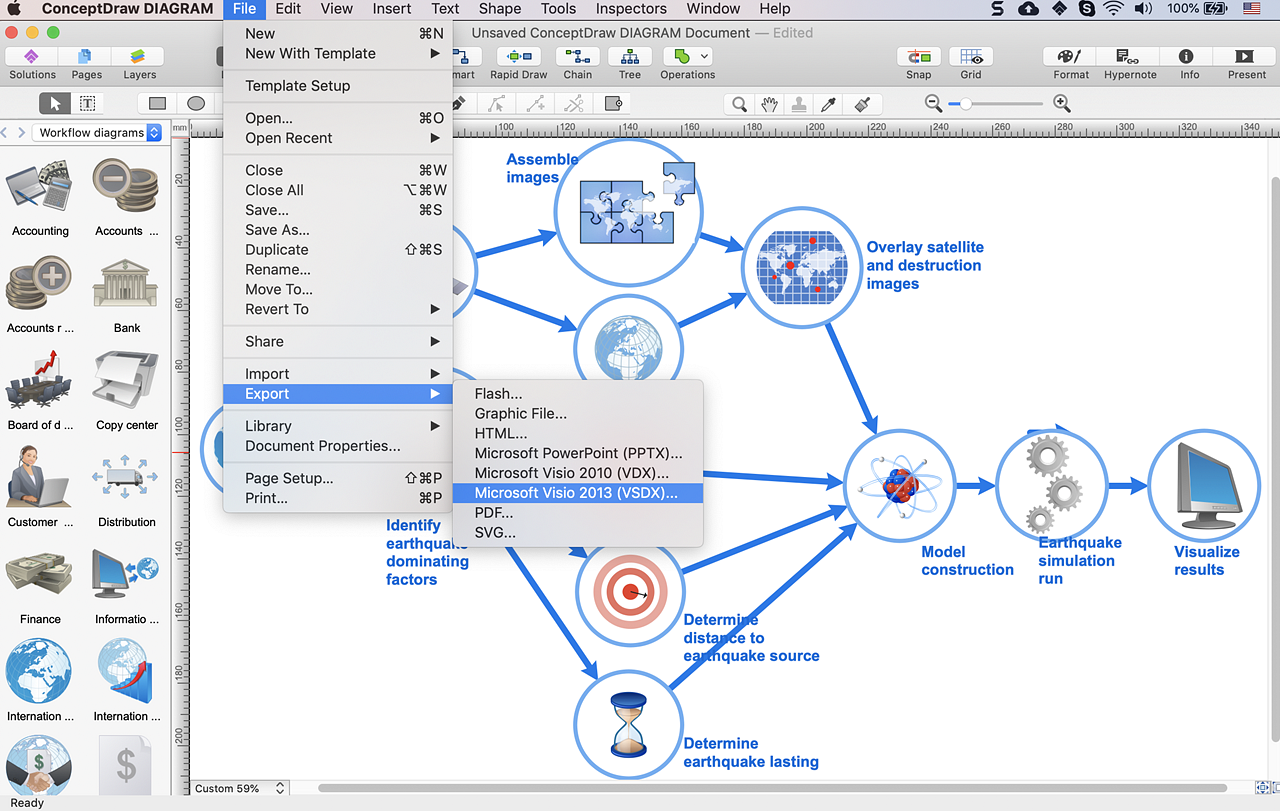Select the ellipse shape tool

196,103
